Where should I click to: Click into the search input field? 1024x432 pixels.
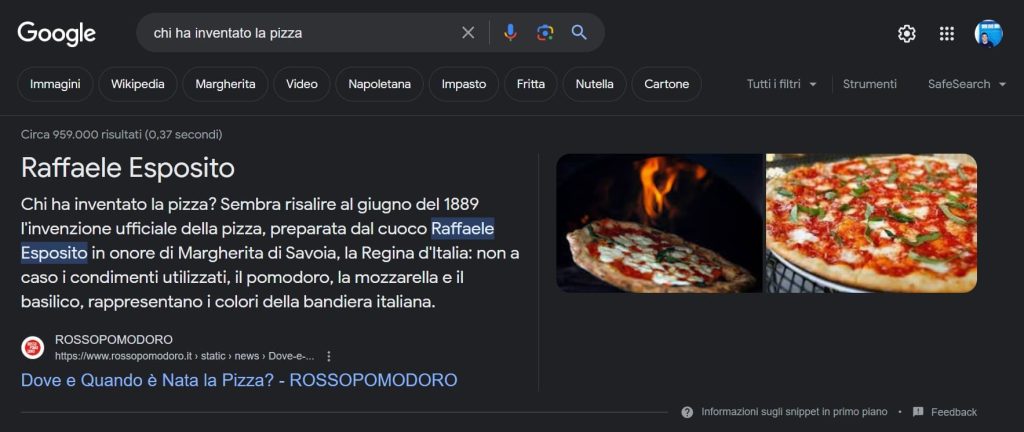(300, 33)
